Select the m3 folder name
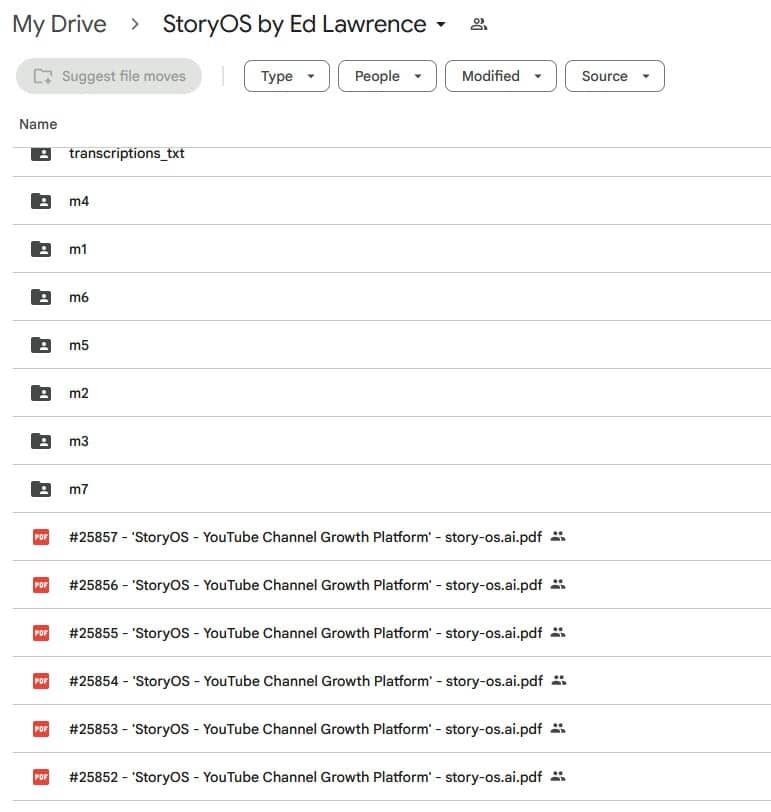Image resolution: width=771 pixels, height=812 pixels. coord(79,441)
